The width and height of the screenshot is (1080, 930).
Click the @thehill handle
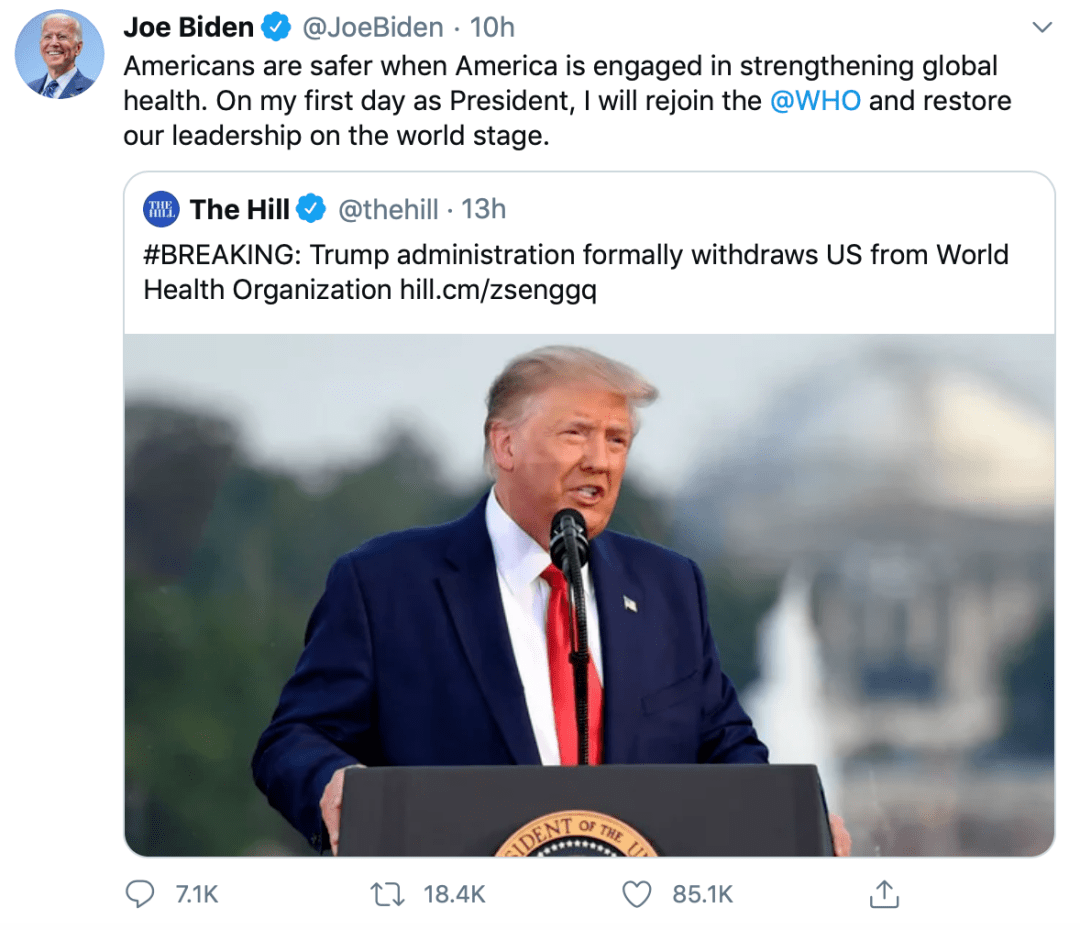point(388,209)
